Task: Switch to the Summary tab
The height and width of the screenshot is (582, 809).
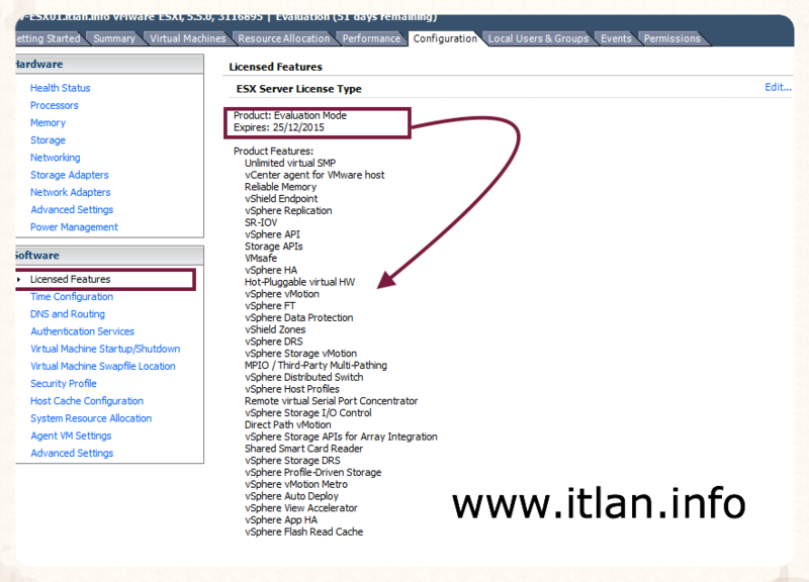Action: (114, 39)
